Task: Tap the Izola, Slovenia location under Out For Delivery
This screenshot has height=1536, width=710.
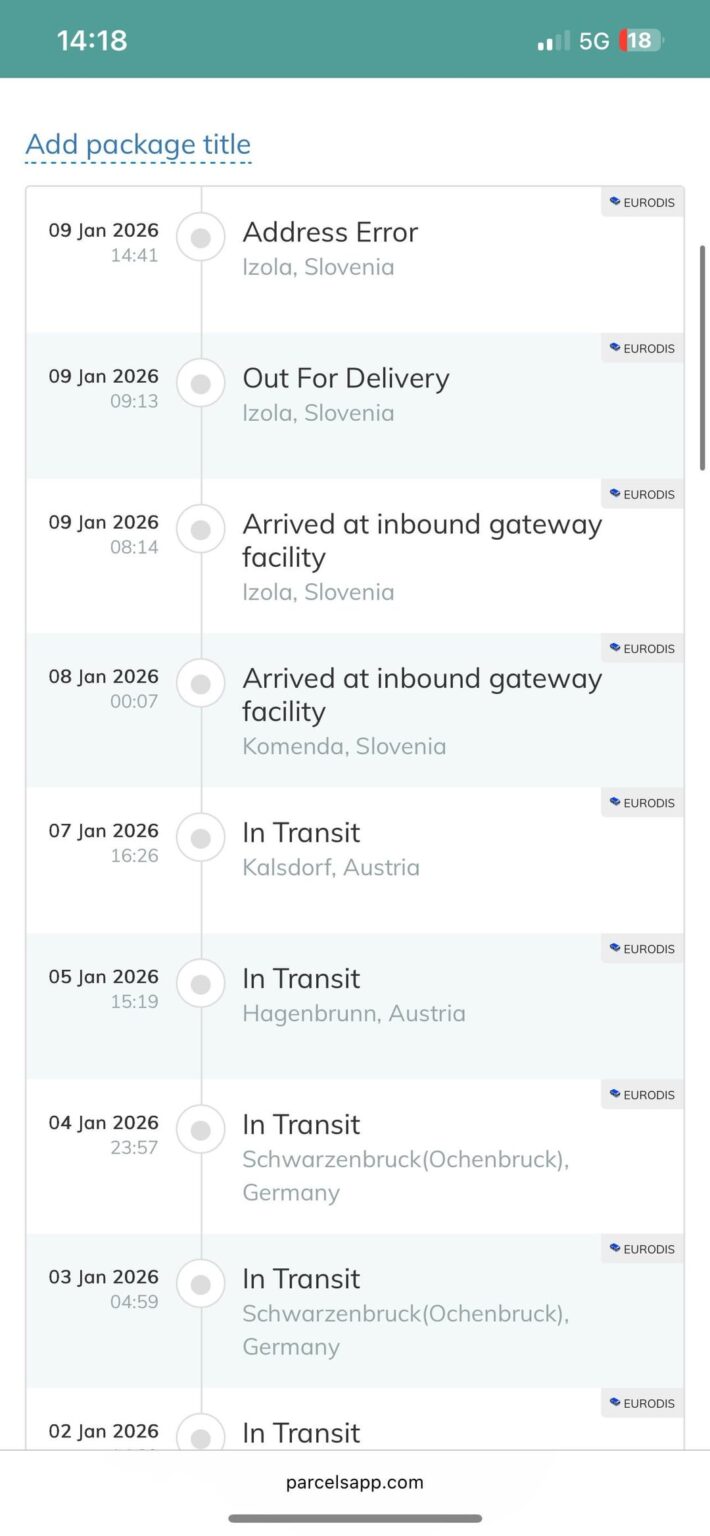Action: pos(318,412)
